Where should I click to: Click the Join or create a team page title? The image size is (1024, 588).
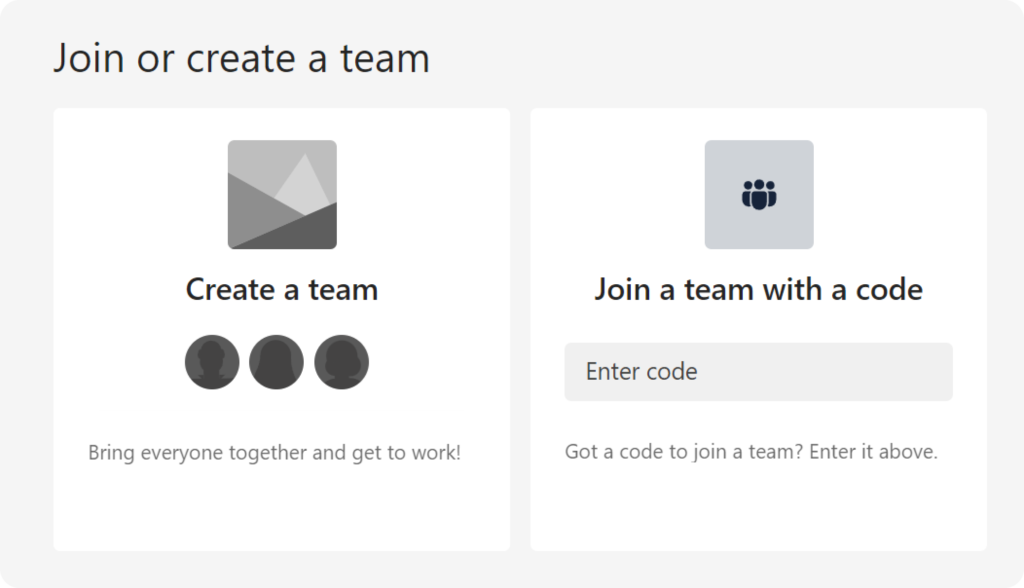(x=243, y=58)
